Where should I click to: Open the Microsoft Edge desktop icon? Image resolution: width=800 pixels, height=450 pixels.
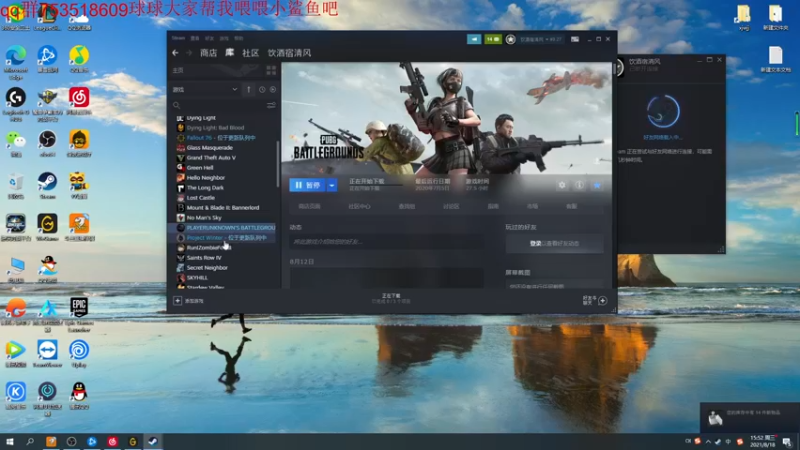click(16, 63)
